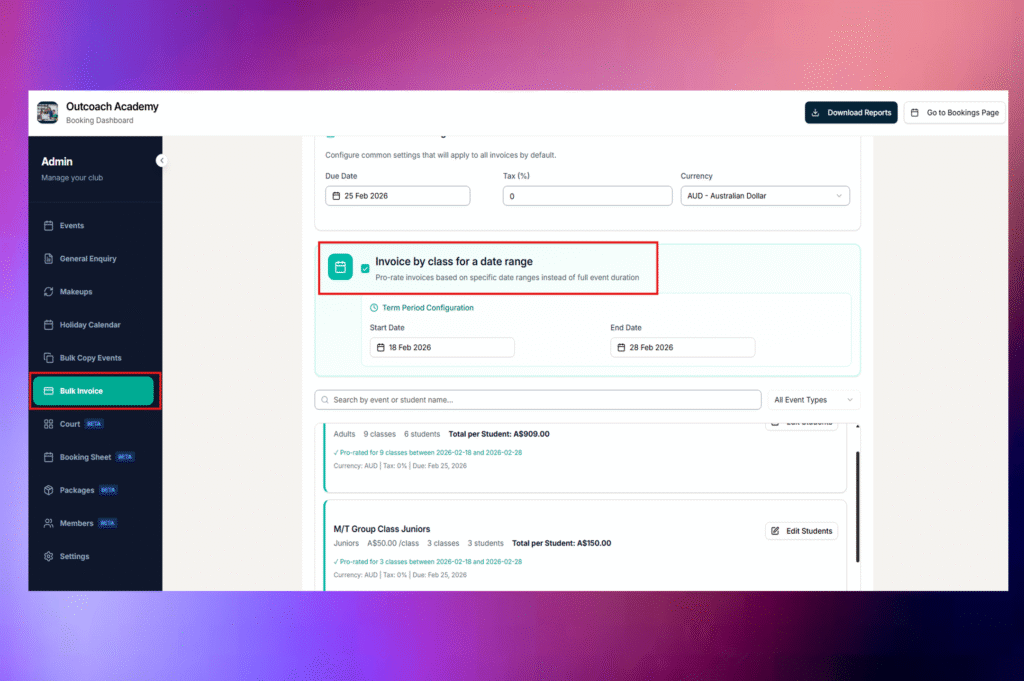Click the Settings gear in sidebar

click(48, 556)
